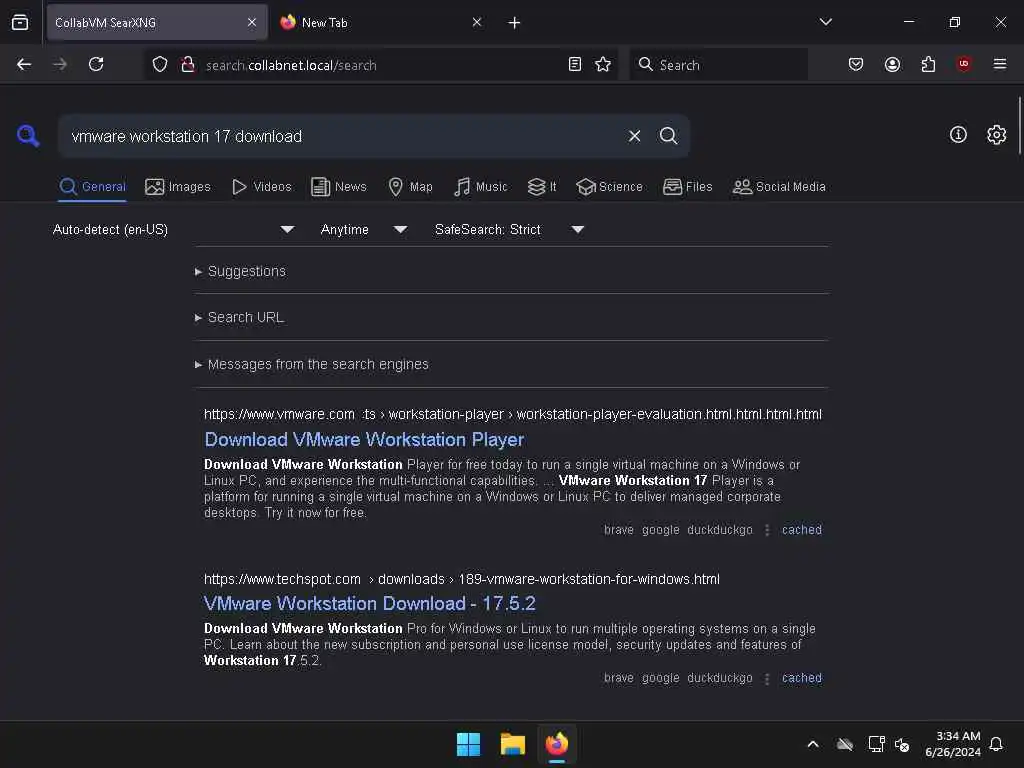Open notifications bell icon
Viewport: 1024px width, 768px height.
tap(996, 744)
